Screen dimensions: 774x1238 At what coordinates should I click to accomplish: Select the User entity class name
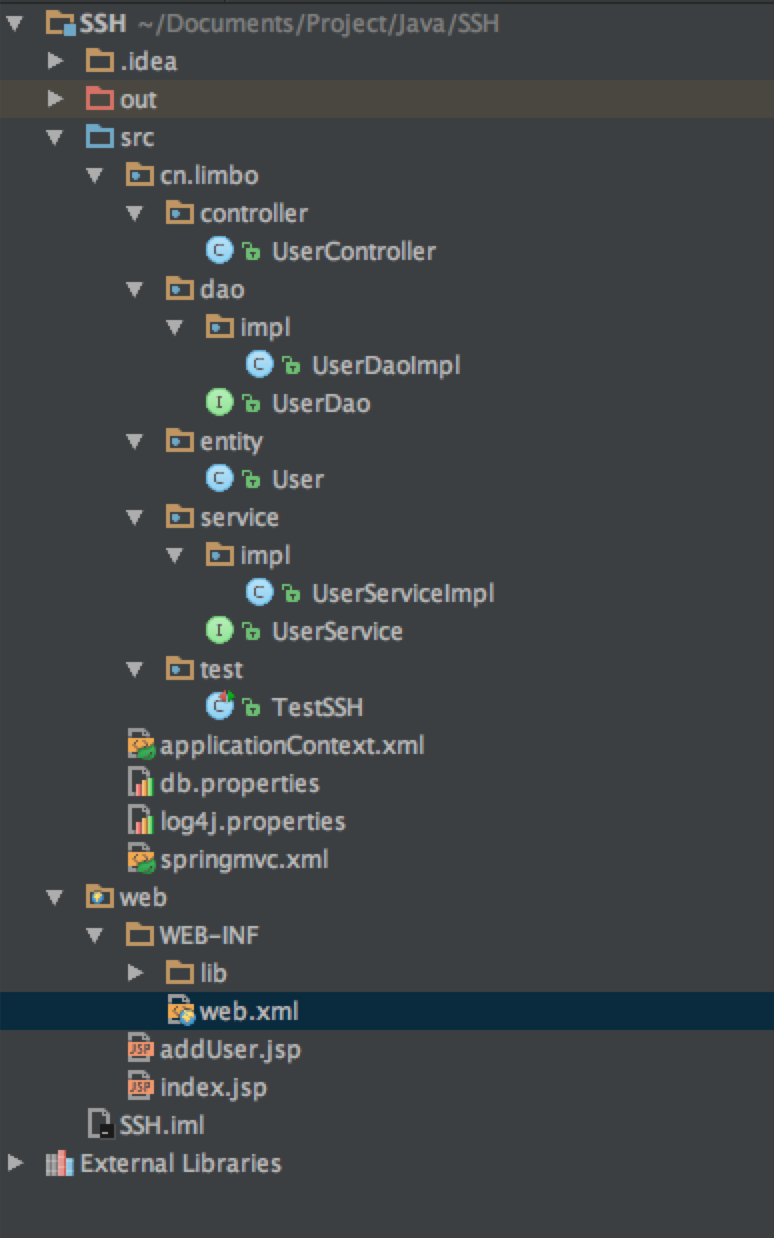coord(298,480)
